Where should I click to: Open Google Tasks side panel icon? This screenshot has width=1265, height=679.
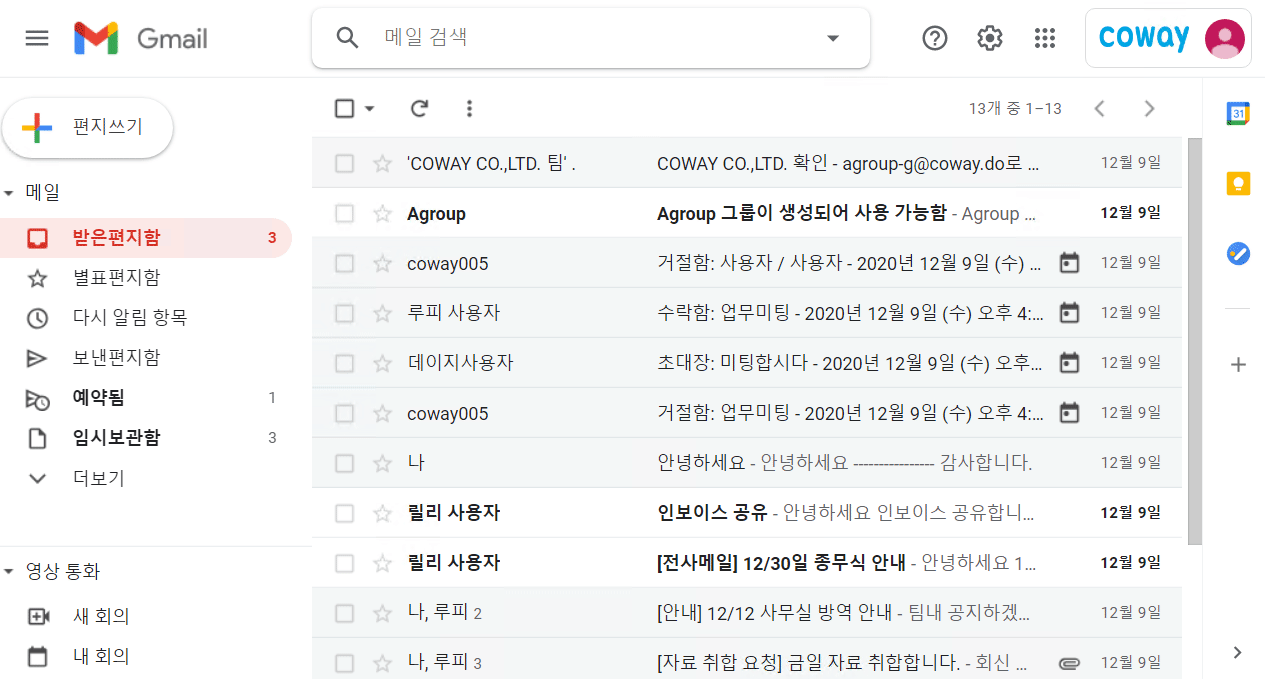pos(1238,254)
